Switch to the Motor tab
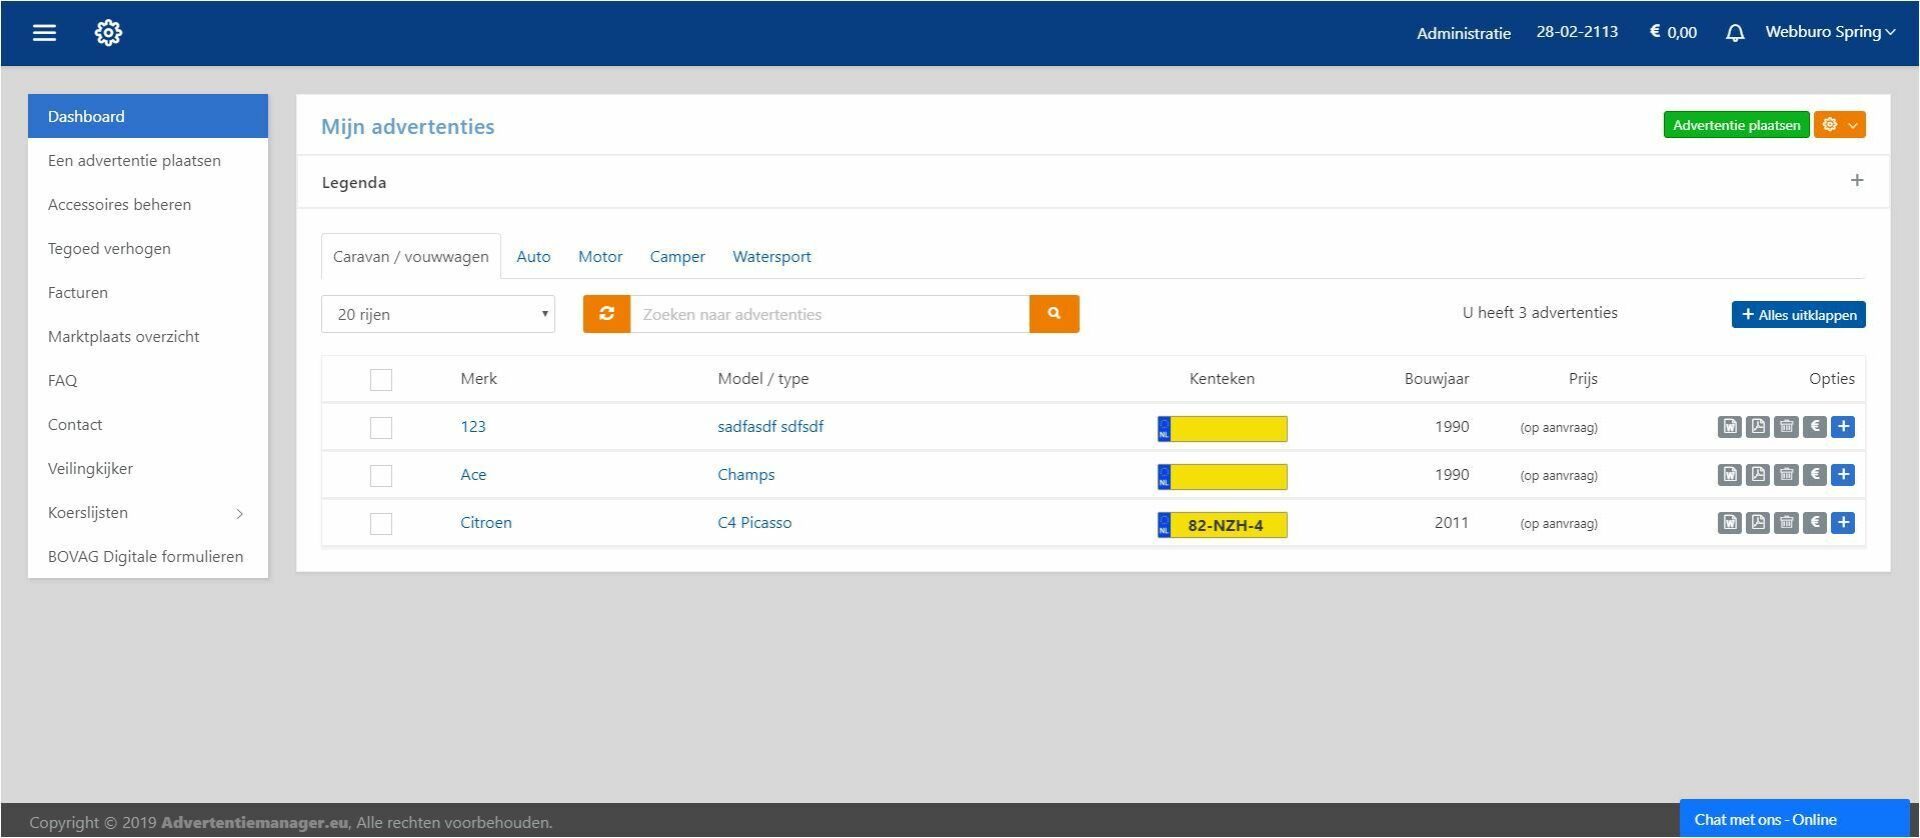 [600, 257]
